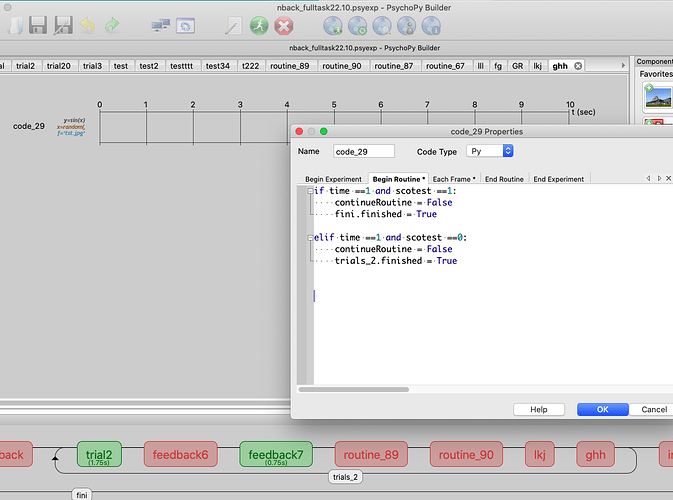Search Pavlovia using the globe magnifier icon

click(x=382, y=26)
